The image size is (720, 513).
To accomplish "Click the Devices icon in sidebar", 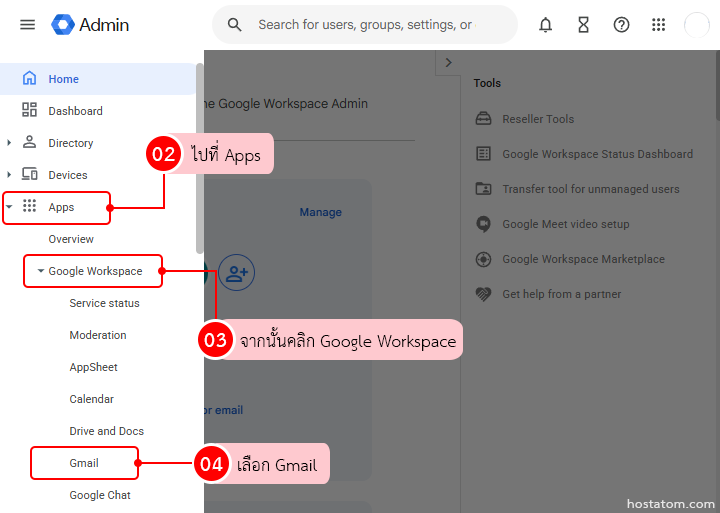I will [30, 174].
